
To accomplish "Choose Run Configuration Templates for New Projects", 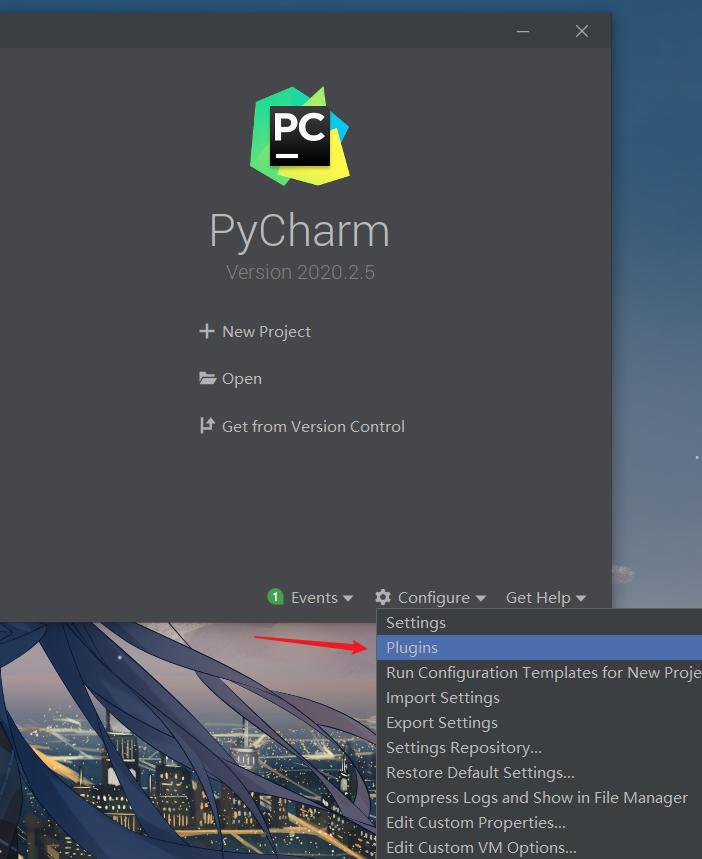I will [539, 673].
